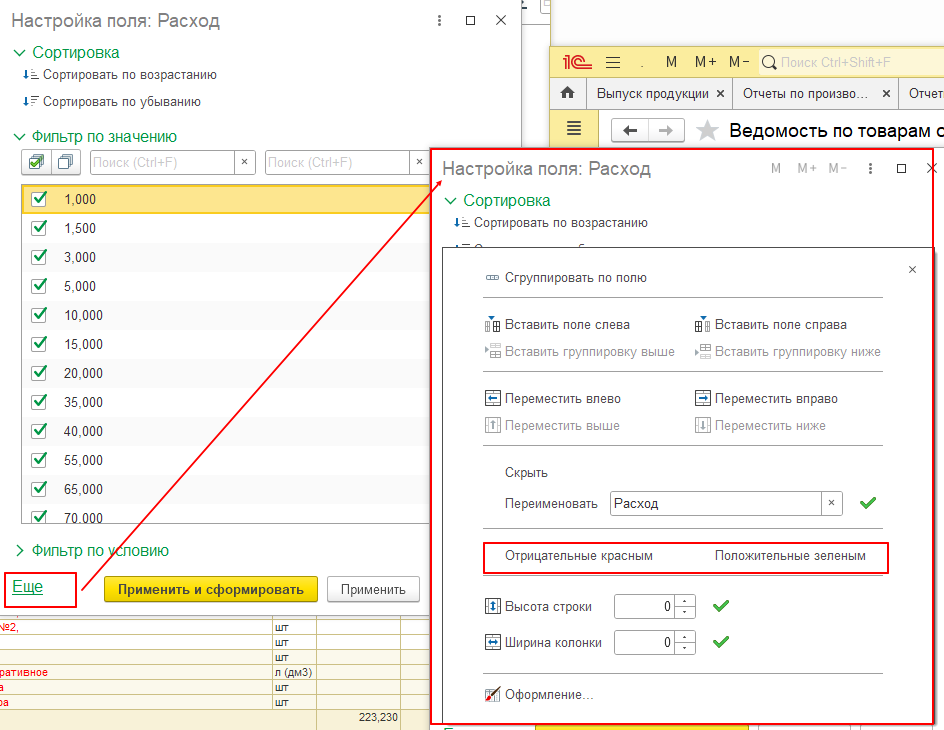Uncheck the 1,000 value checkbox

40,199
